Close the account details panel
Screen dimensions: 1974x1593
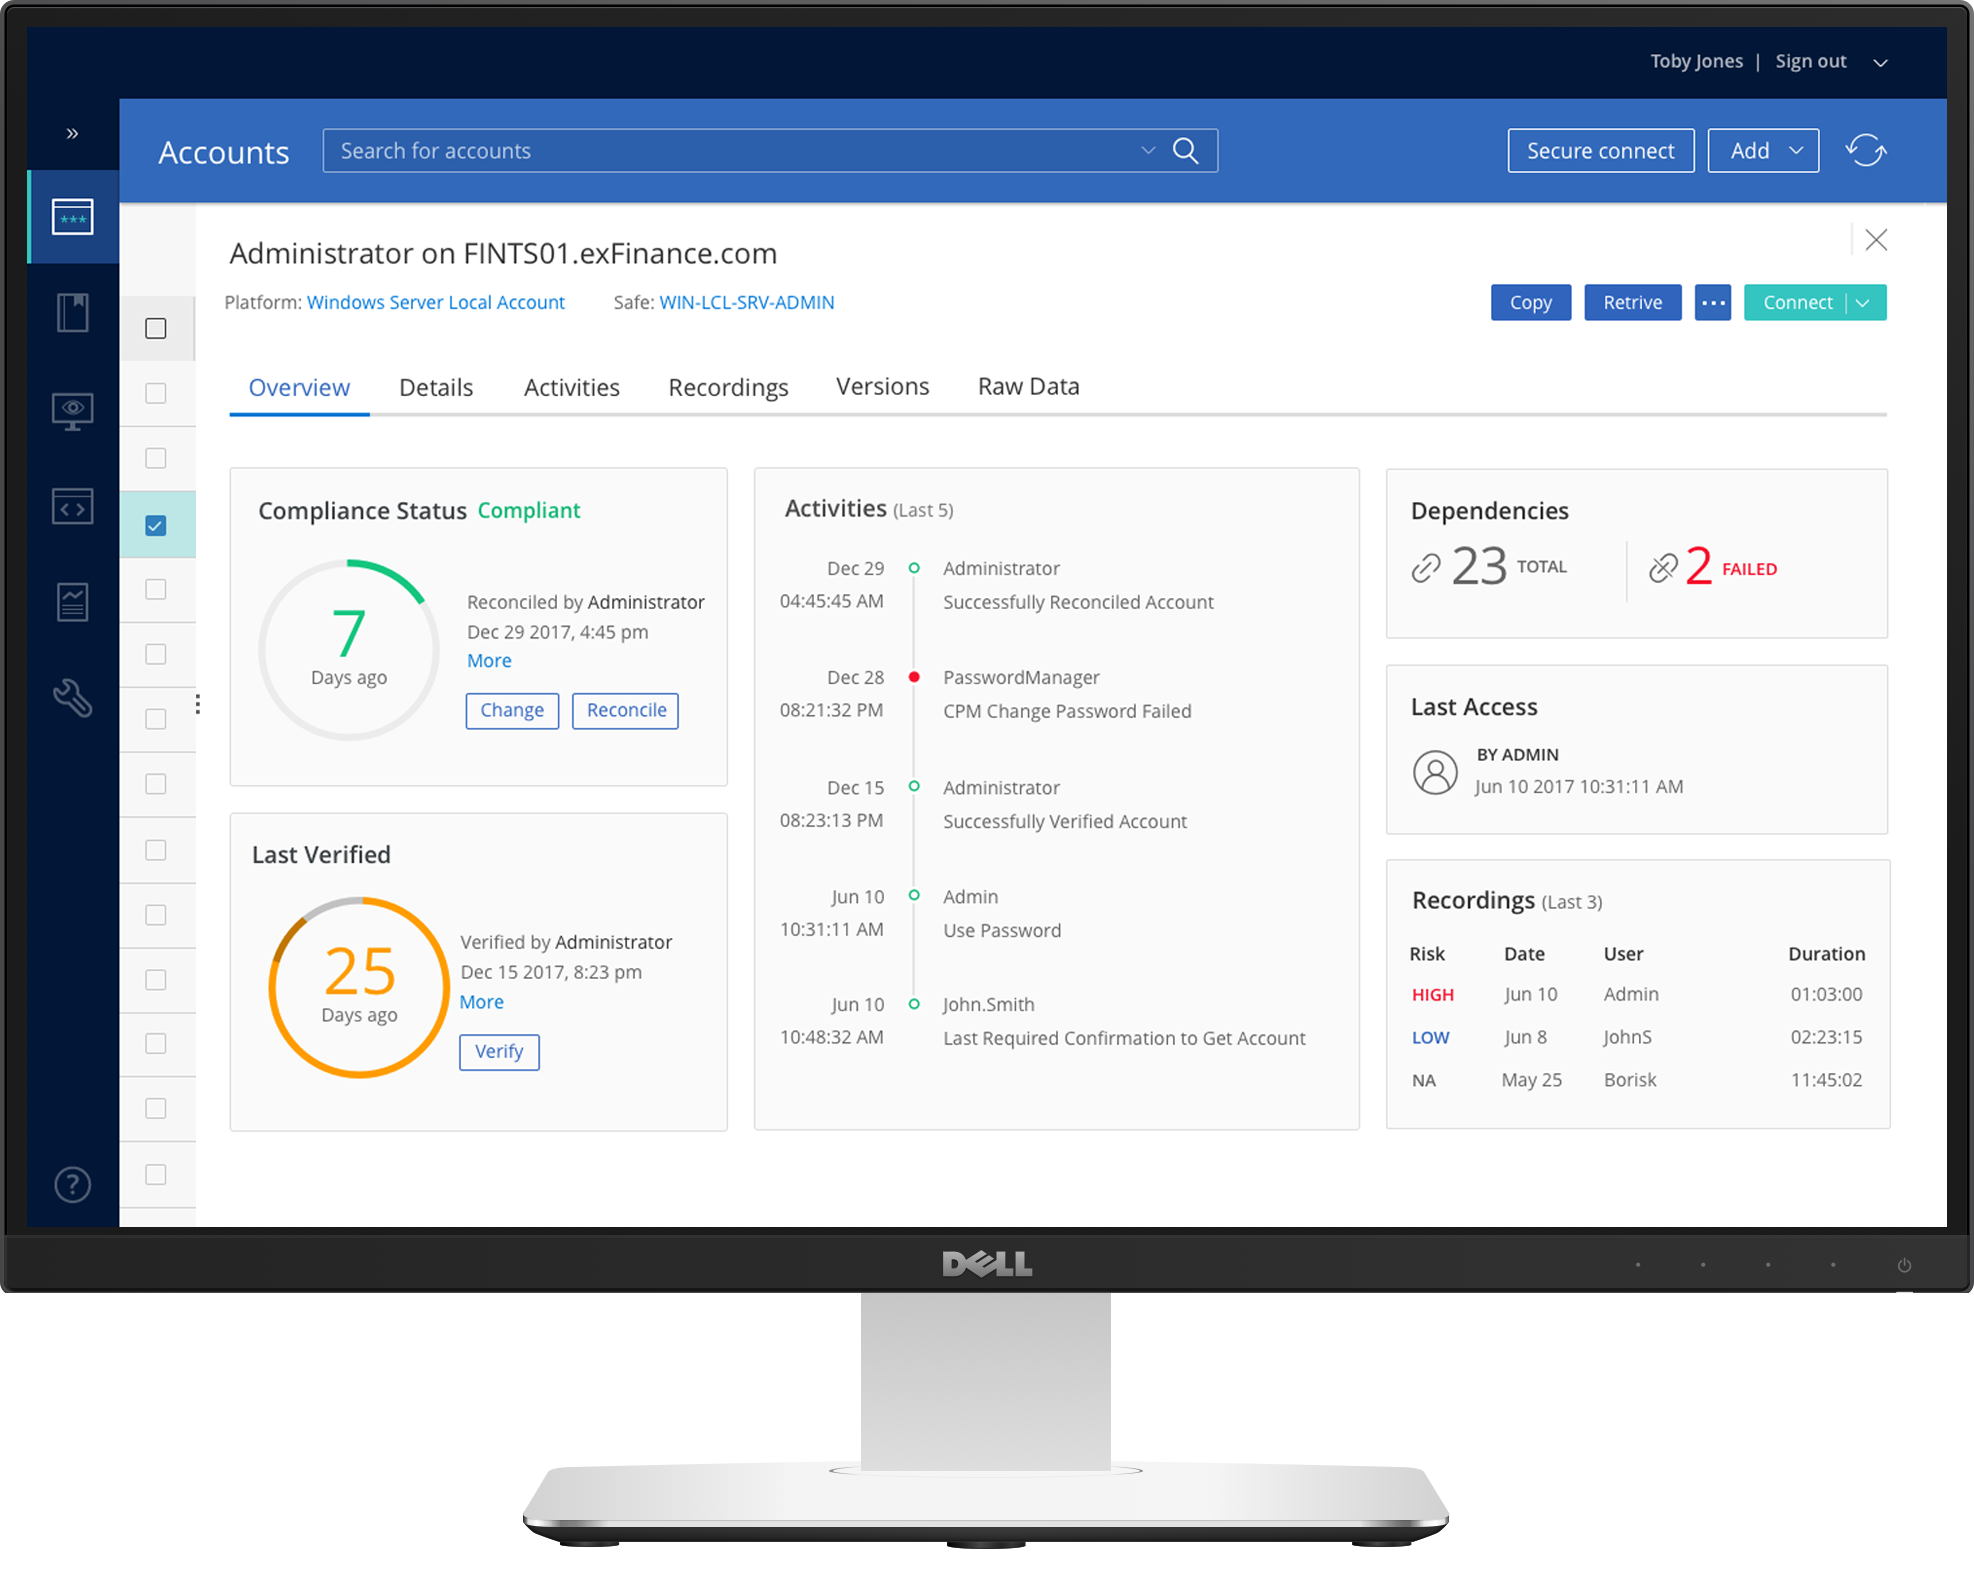(x=1876, y=240)
